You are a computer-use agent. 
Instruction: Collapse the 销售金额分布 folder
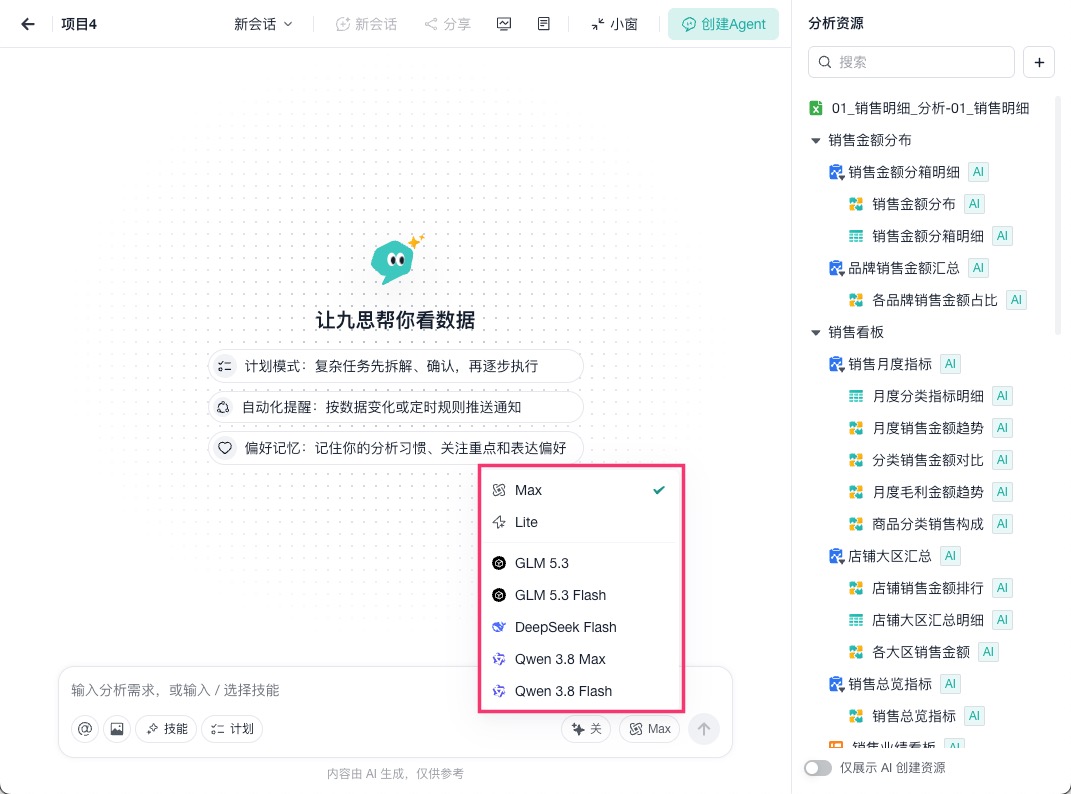point(816,141)
